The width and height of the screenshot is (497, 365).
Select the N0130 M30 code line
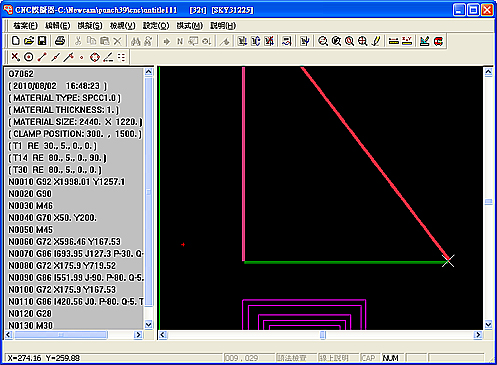(31, 325)
